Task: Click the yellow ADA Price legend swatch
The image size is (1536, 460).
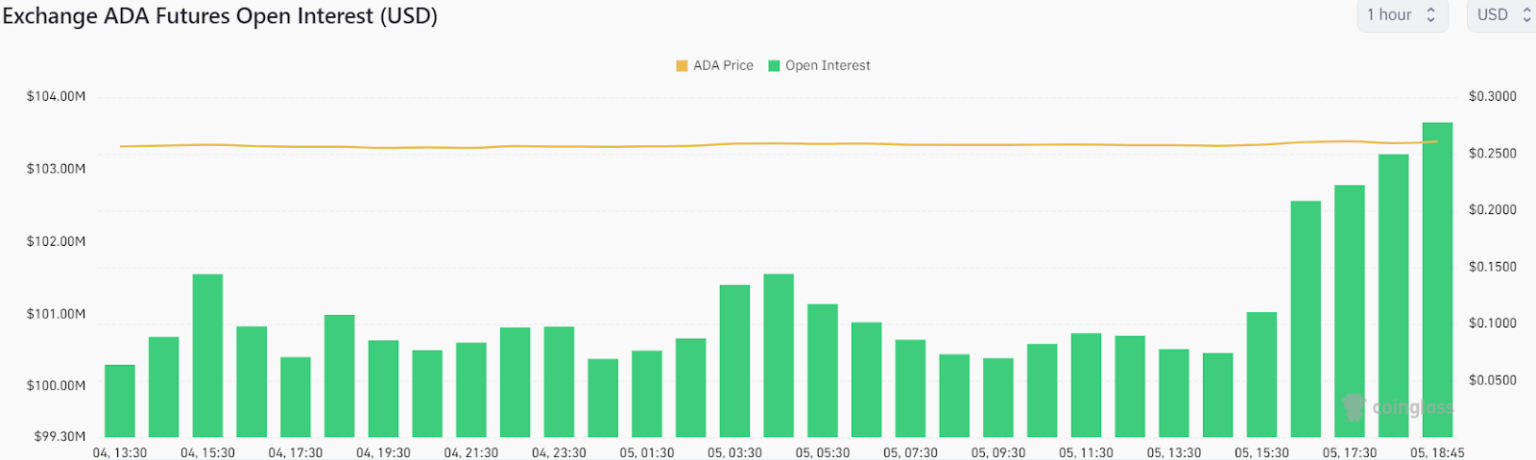Action: point(682,66)
